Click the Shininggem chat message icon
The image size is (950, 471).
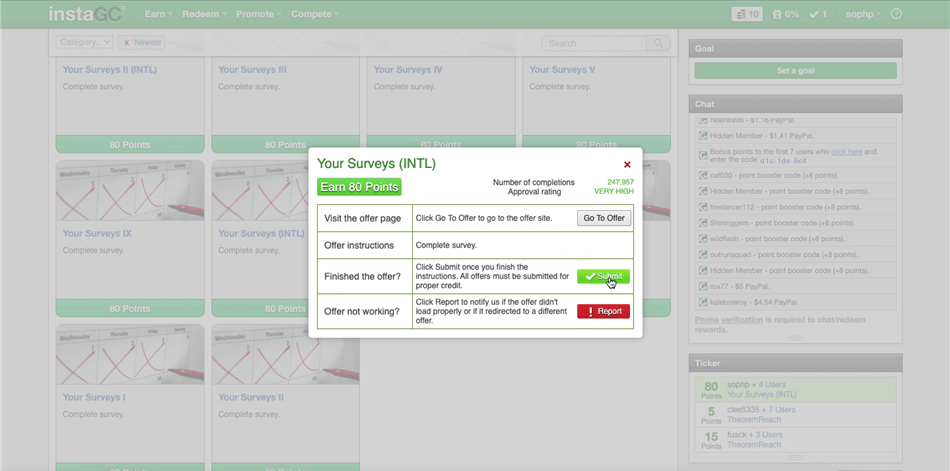point(703,222)
